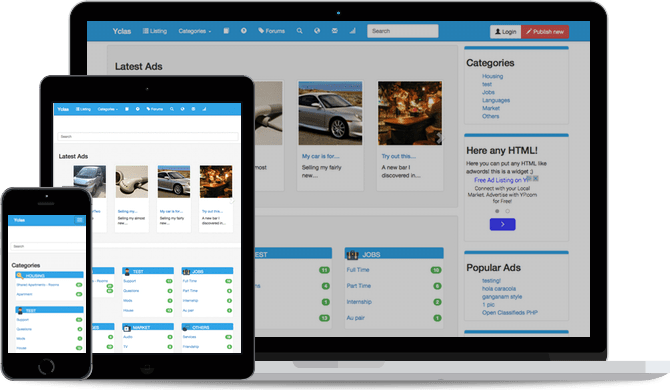Click the Login button
The width and height of the screenshot is (670, 390).
pyautogui.click(x=505, y=32)
